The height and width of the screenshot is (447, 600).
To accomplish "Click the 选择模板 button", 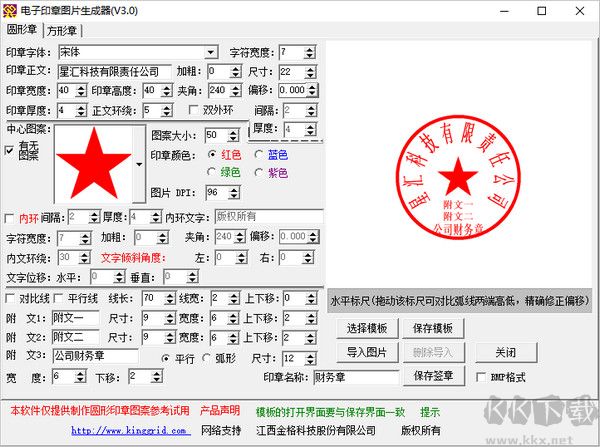I will pos(367,328).
